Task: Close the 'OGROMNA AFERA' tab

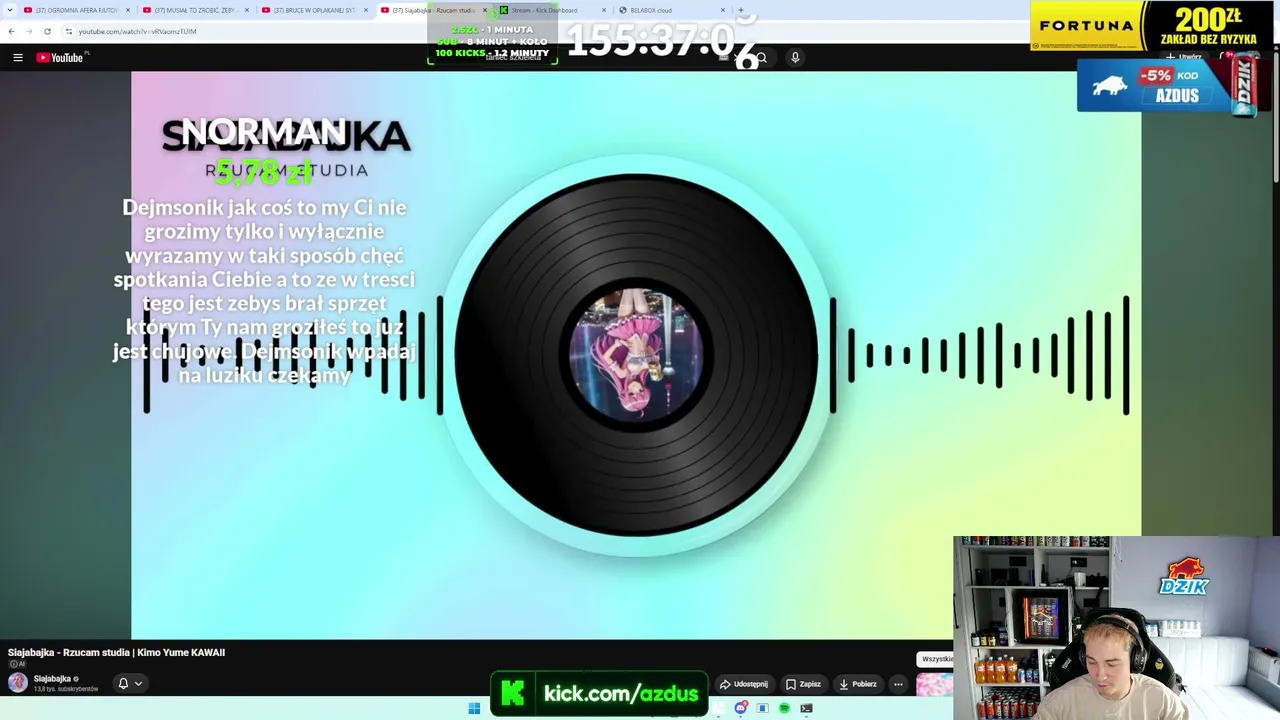Action: 128,10
